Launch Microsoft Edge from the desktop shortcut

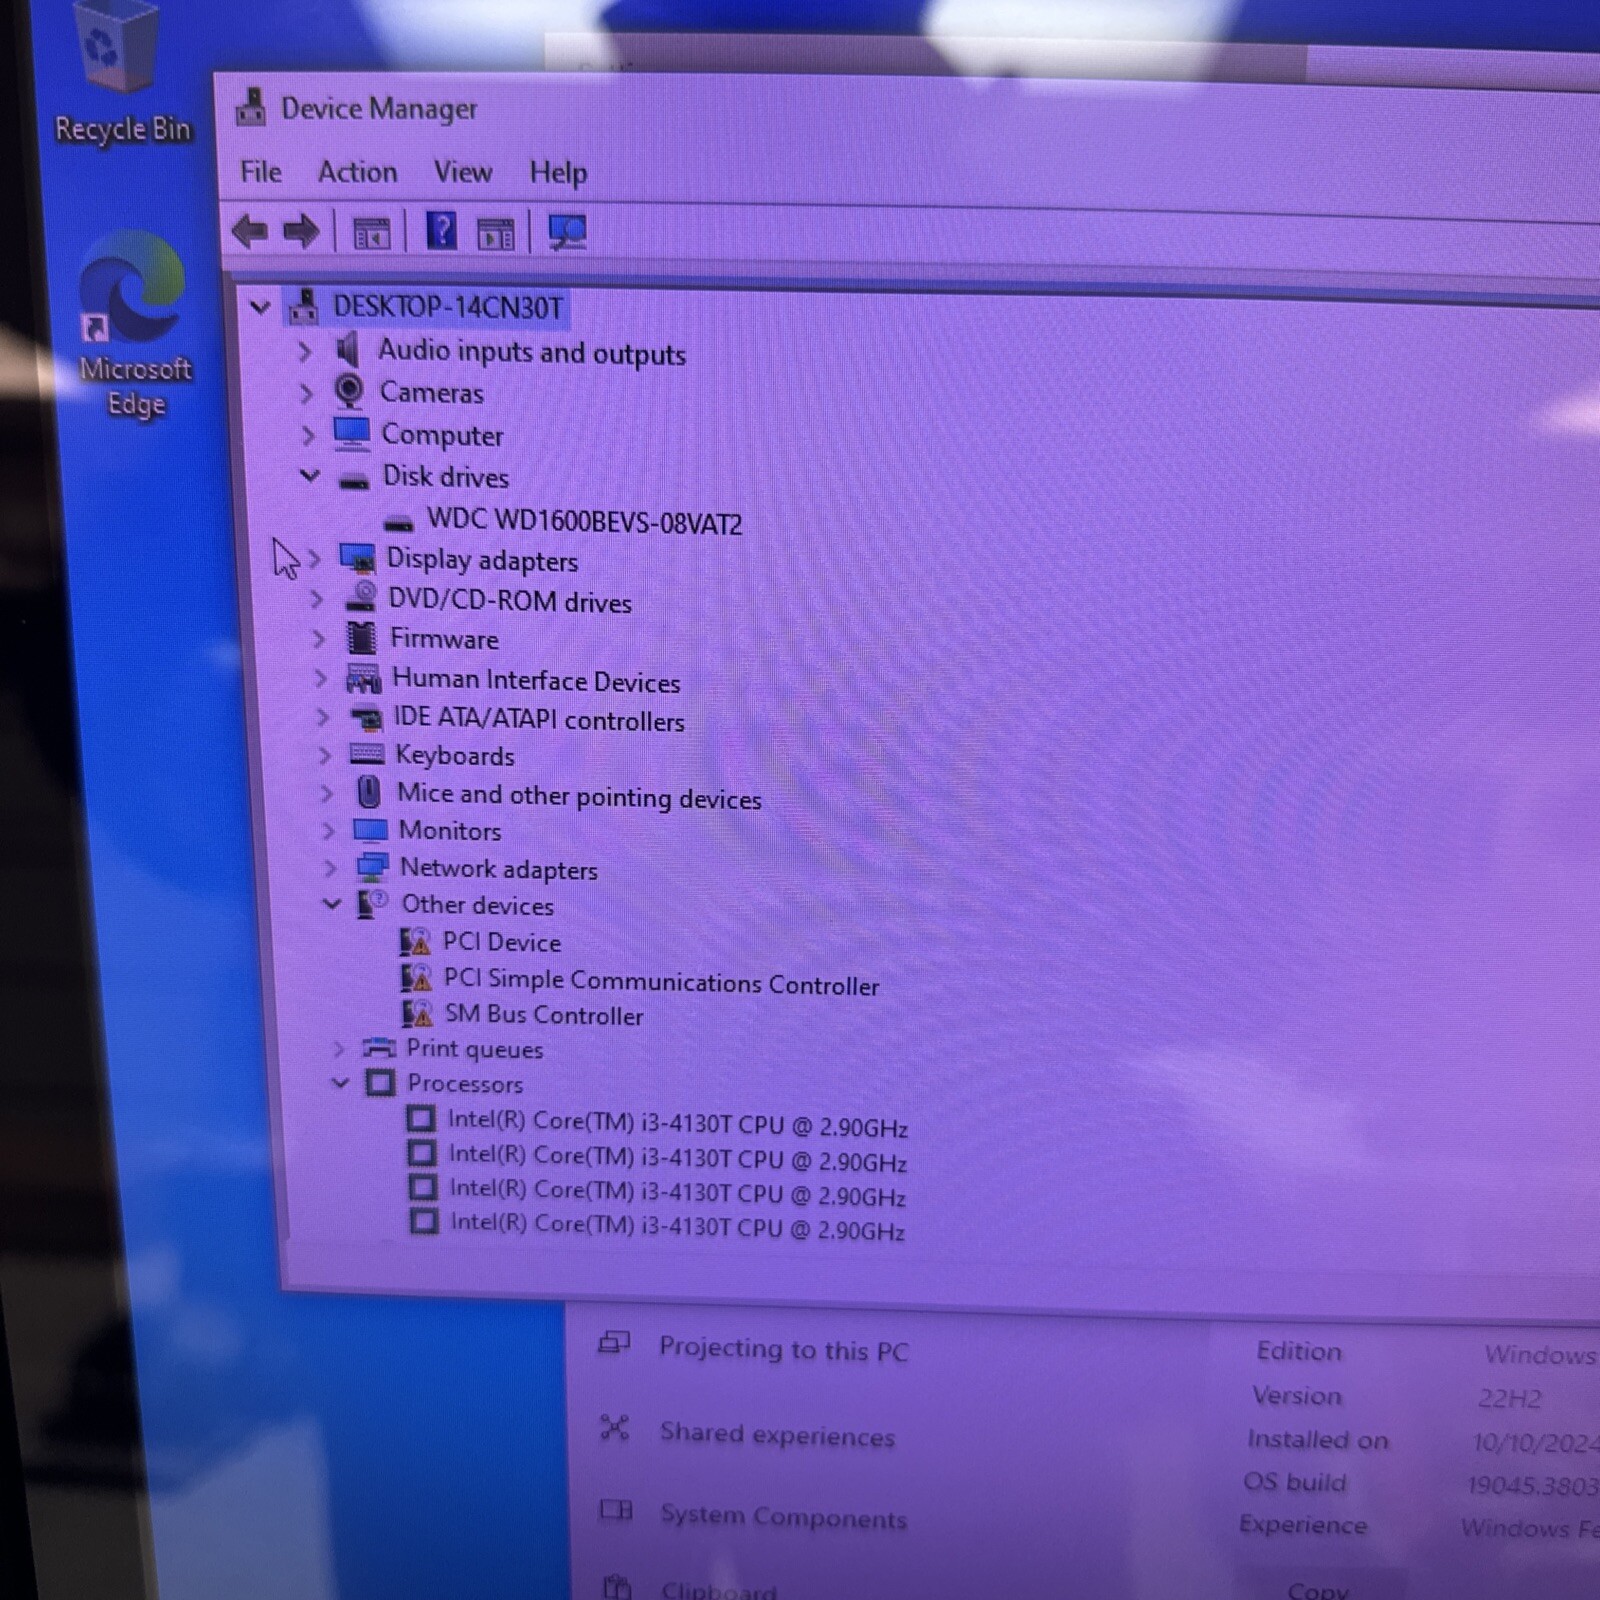(x=134, y=325)
